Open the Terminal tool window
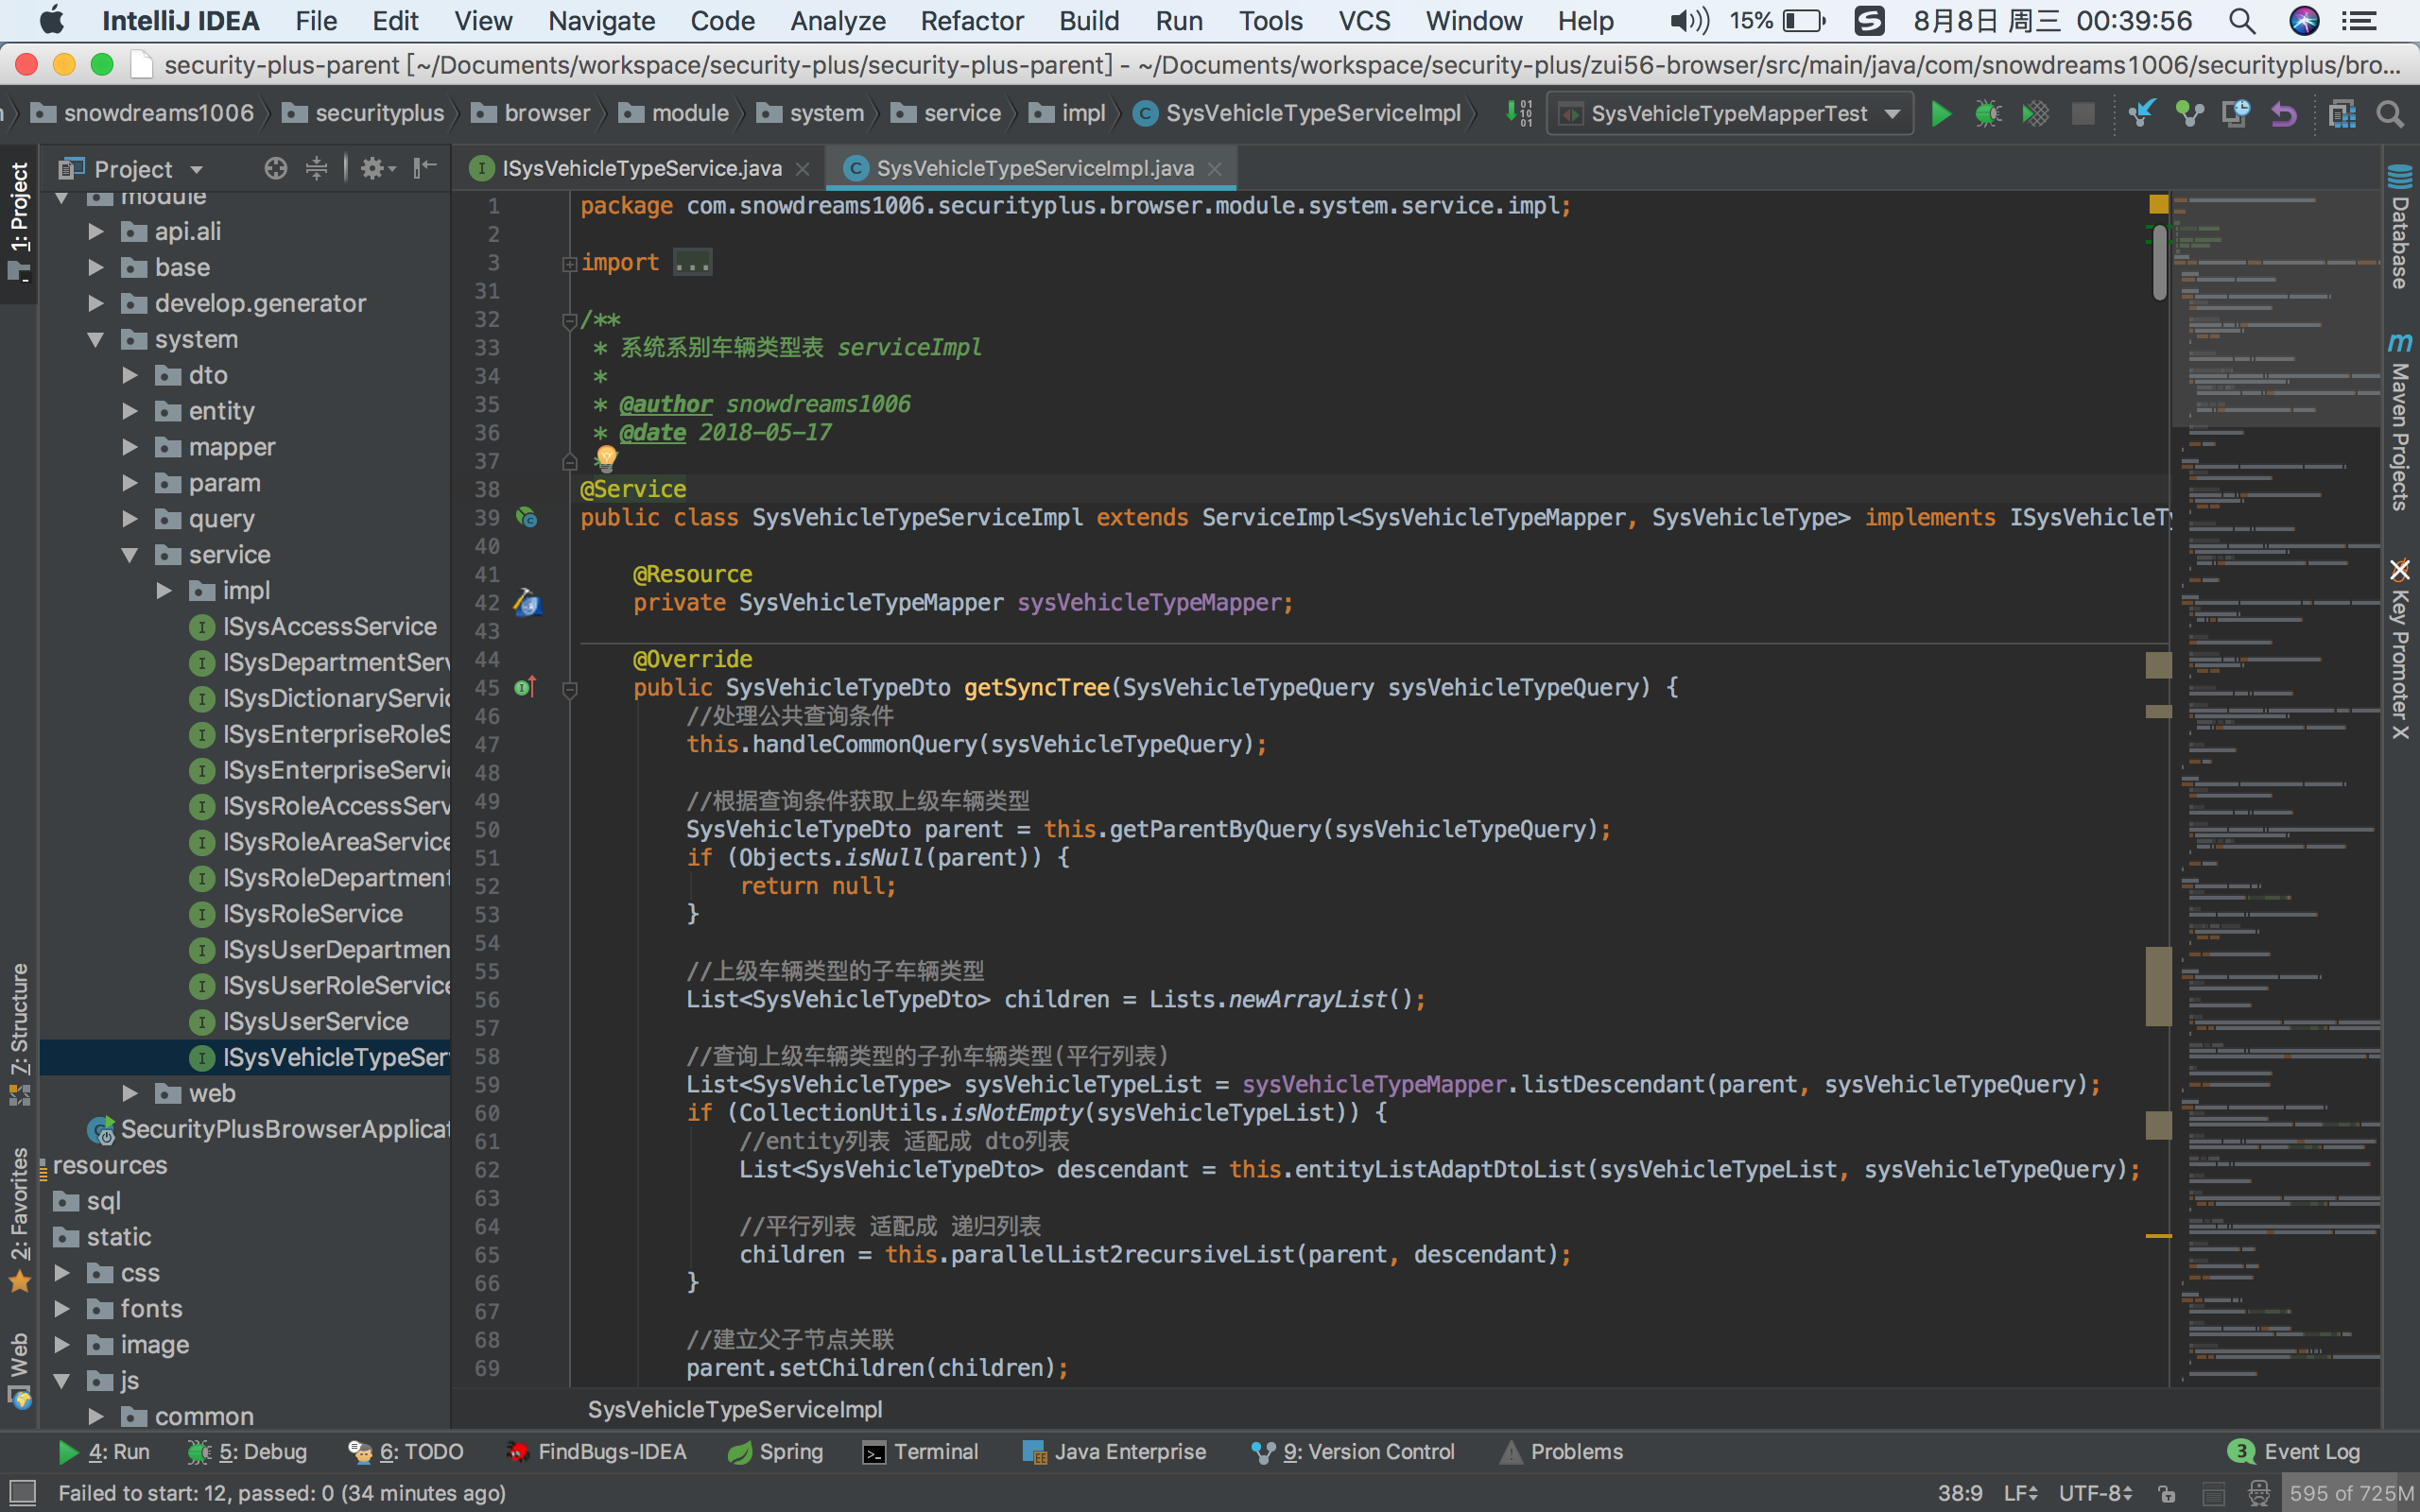Screen dimensions: 2420x1512 tap(920, 1452)
